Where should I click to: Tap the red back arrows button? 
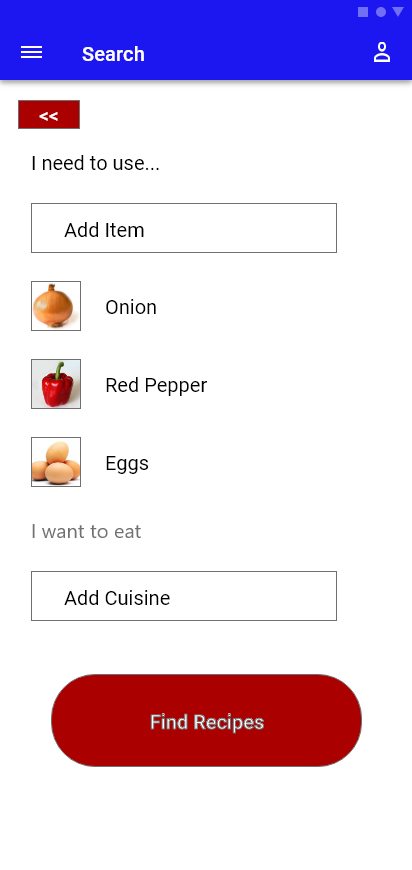(x=49, y=115)
